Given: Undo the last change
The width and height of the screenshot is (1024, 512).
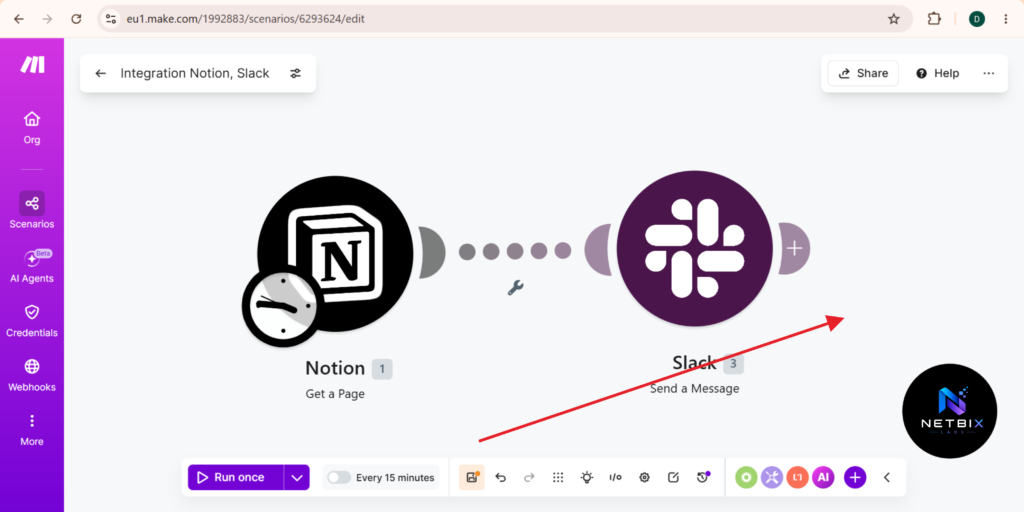Looking at the screenshot, I should [x=501, y=477].
